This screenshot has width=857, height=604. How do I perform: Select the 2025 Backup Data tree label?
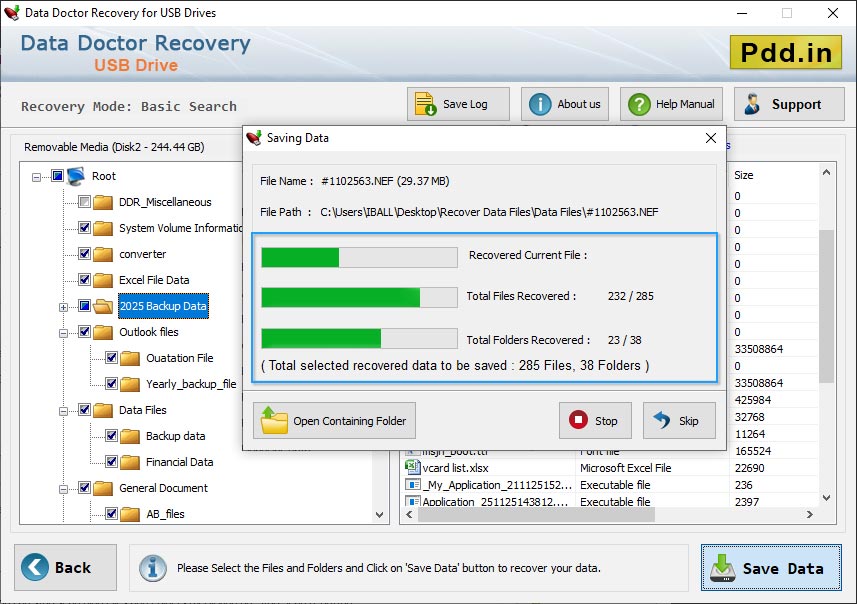(x=163, y=306)
